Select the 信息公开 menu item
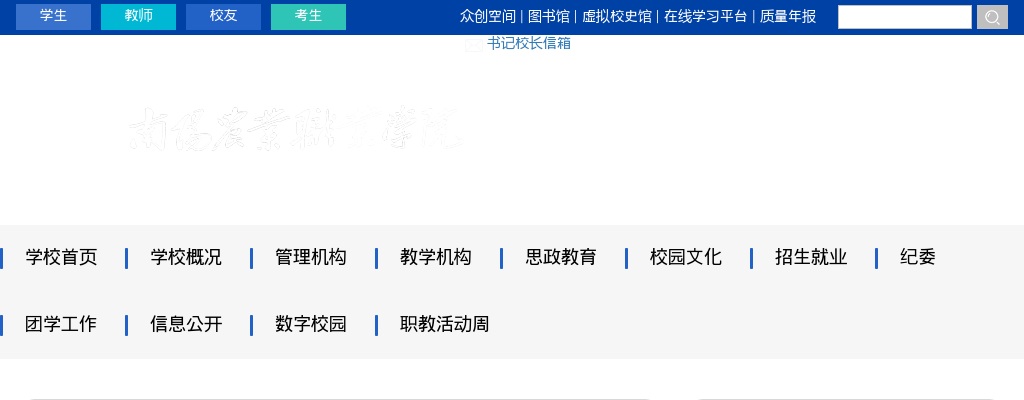Image resolution: width=1024 pixels, height=400 pixels. point(186,324)
